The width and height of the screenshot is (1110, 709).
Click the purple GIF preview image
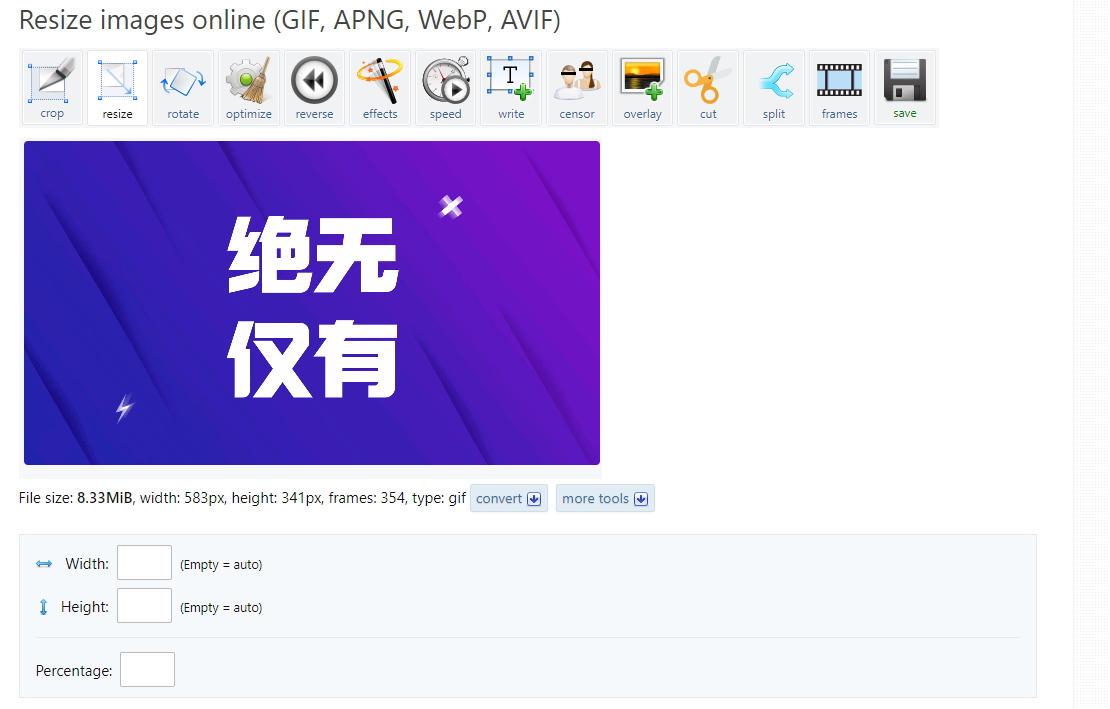click(x=312, y=303)
